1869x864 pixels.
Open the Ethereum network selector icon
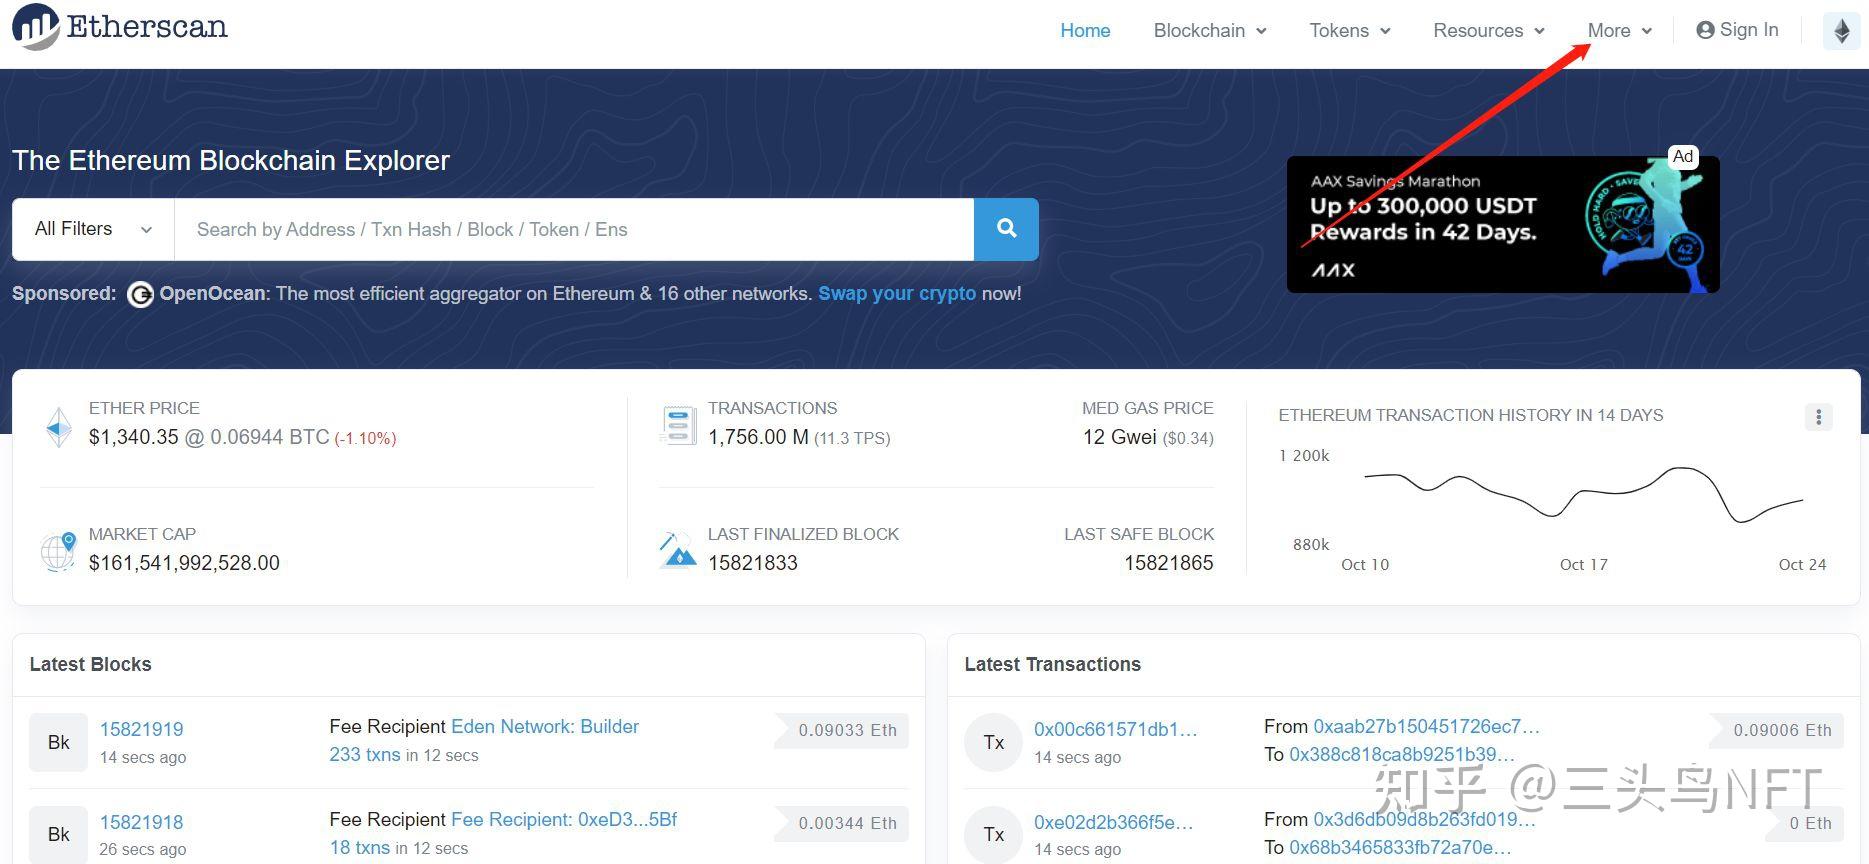[1841, 31]
